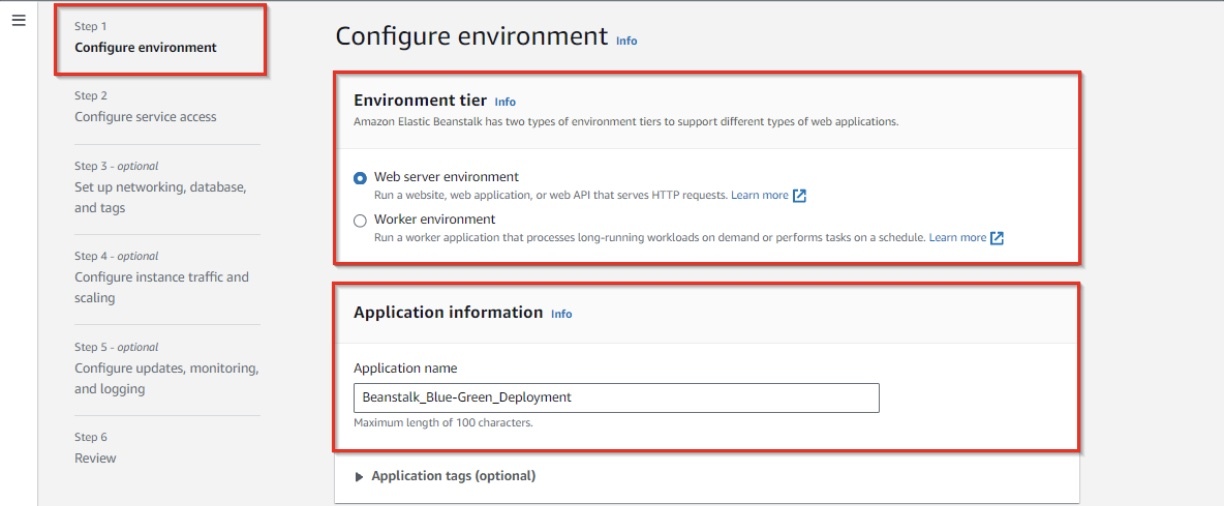
Task: Click Info link beside Environment tier heading
Action: click(x=505, y=102)
